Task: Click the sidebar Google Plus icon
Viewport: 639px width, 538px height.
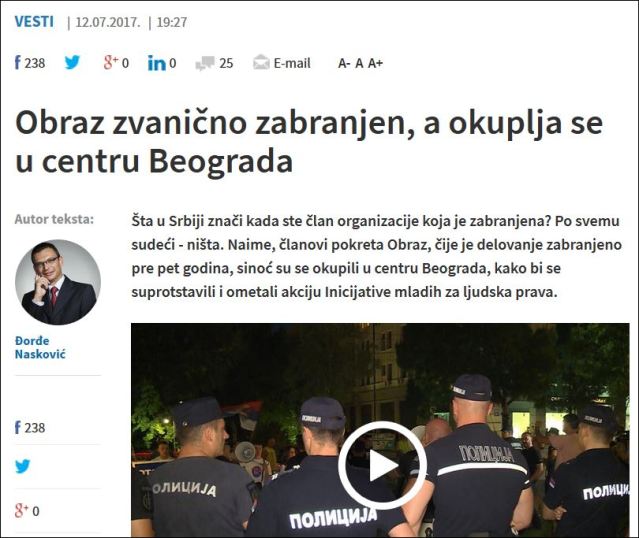Action: [x=21, y=510]
